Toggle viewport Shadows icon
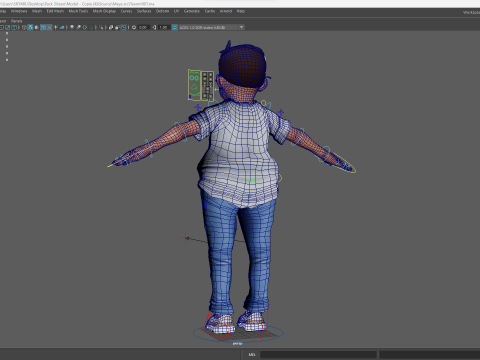Viewport: 480px width, 360px height. pyautogui.click(x=62, y=27)
